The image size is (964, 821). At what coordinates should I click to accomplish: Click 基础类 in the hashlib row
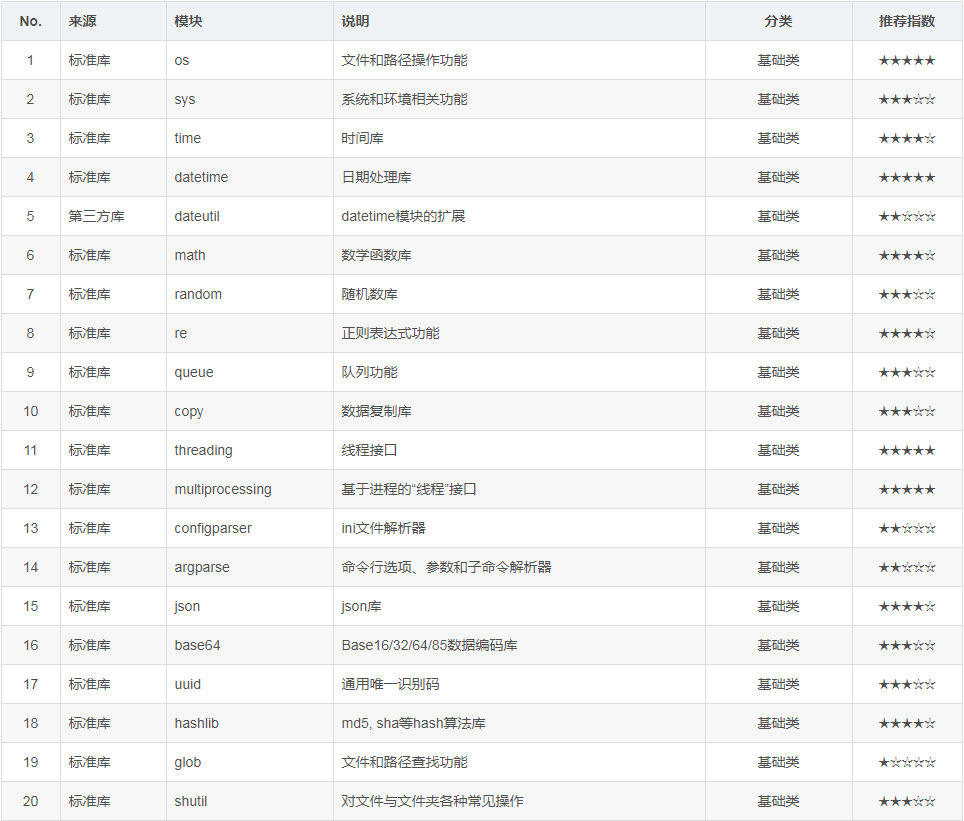coord(778,723)
